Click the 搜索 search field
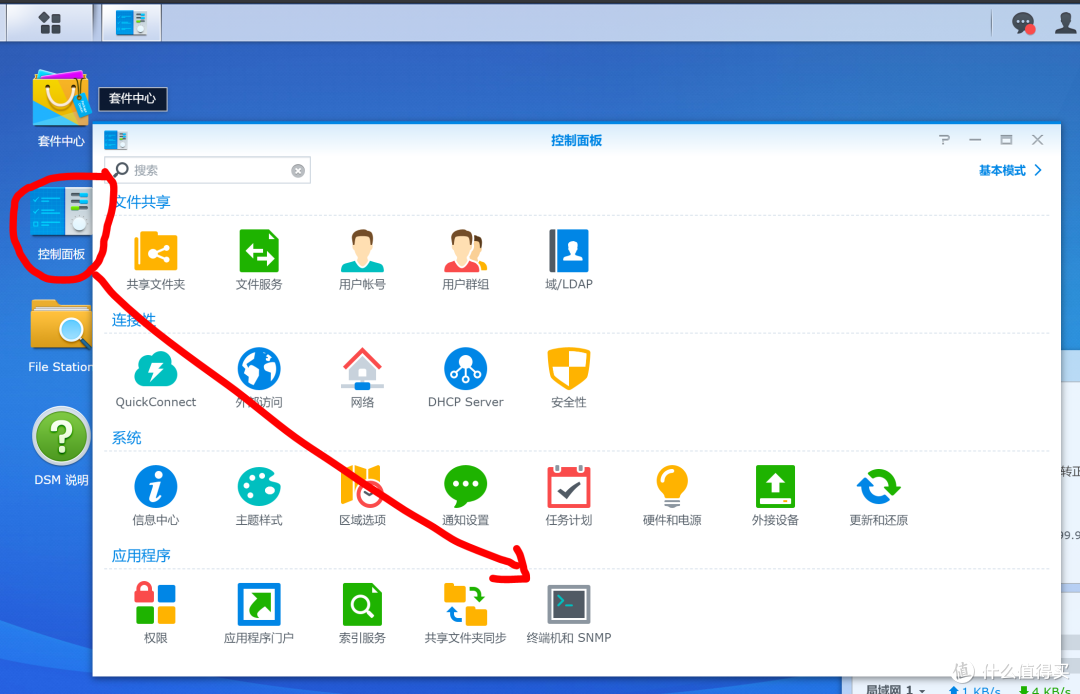1080x694 pixels. point(207,170)
